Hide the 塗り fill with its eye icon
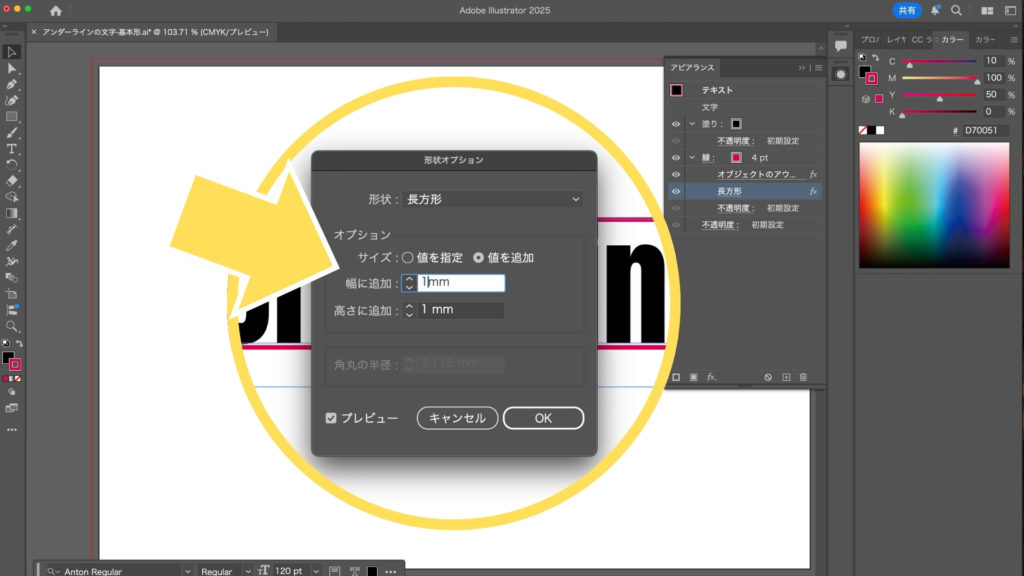The width and height of the screenshot is (1024, 576). click(676, 124)
